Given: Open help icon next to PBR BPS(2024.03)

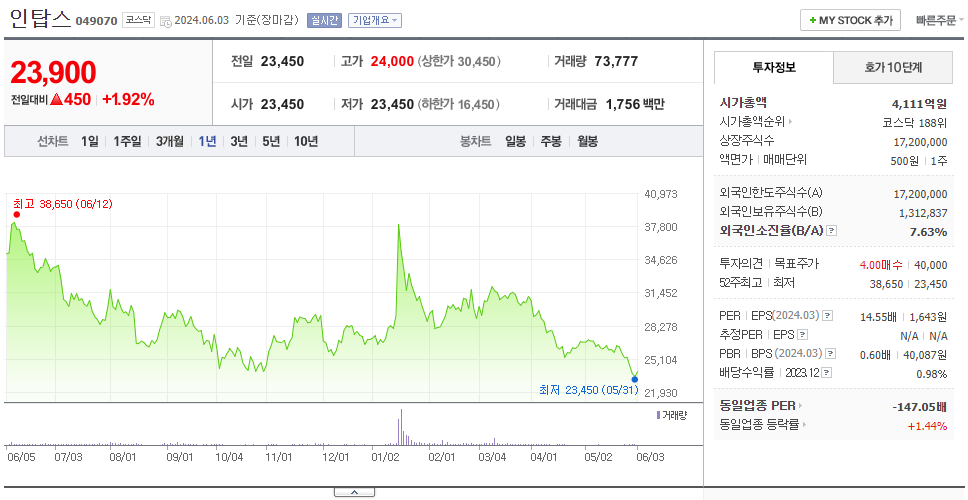Looking at the screenshot, I should (831, 354).
